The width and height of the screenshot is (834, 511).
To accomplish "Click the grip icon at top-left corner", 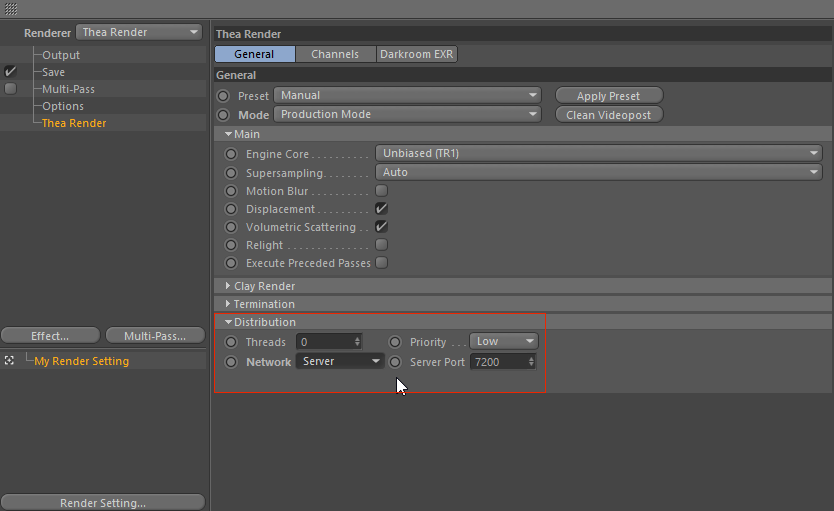I will [x=11, y=9].
